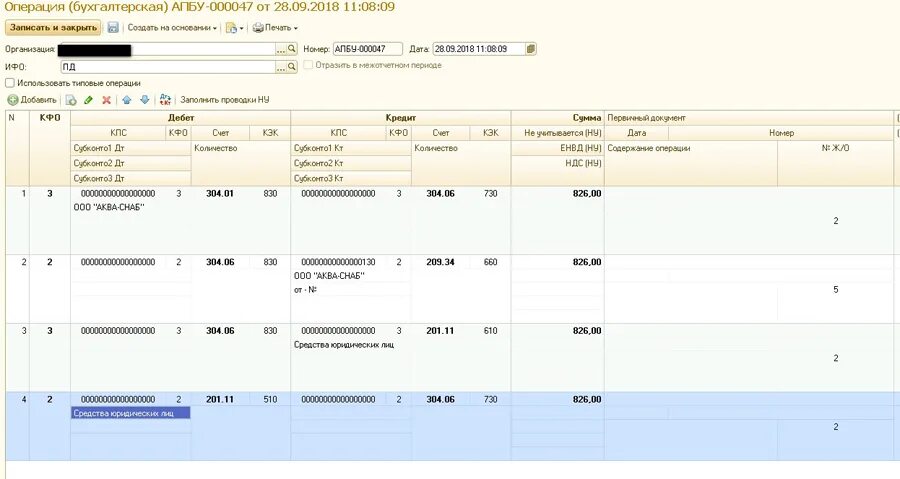The image size is (900, 479).
Task: Click the Дебет column group header
Action: (x=180, y=118)
